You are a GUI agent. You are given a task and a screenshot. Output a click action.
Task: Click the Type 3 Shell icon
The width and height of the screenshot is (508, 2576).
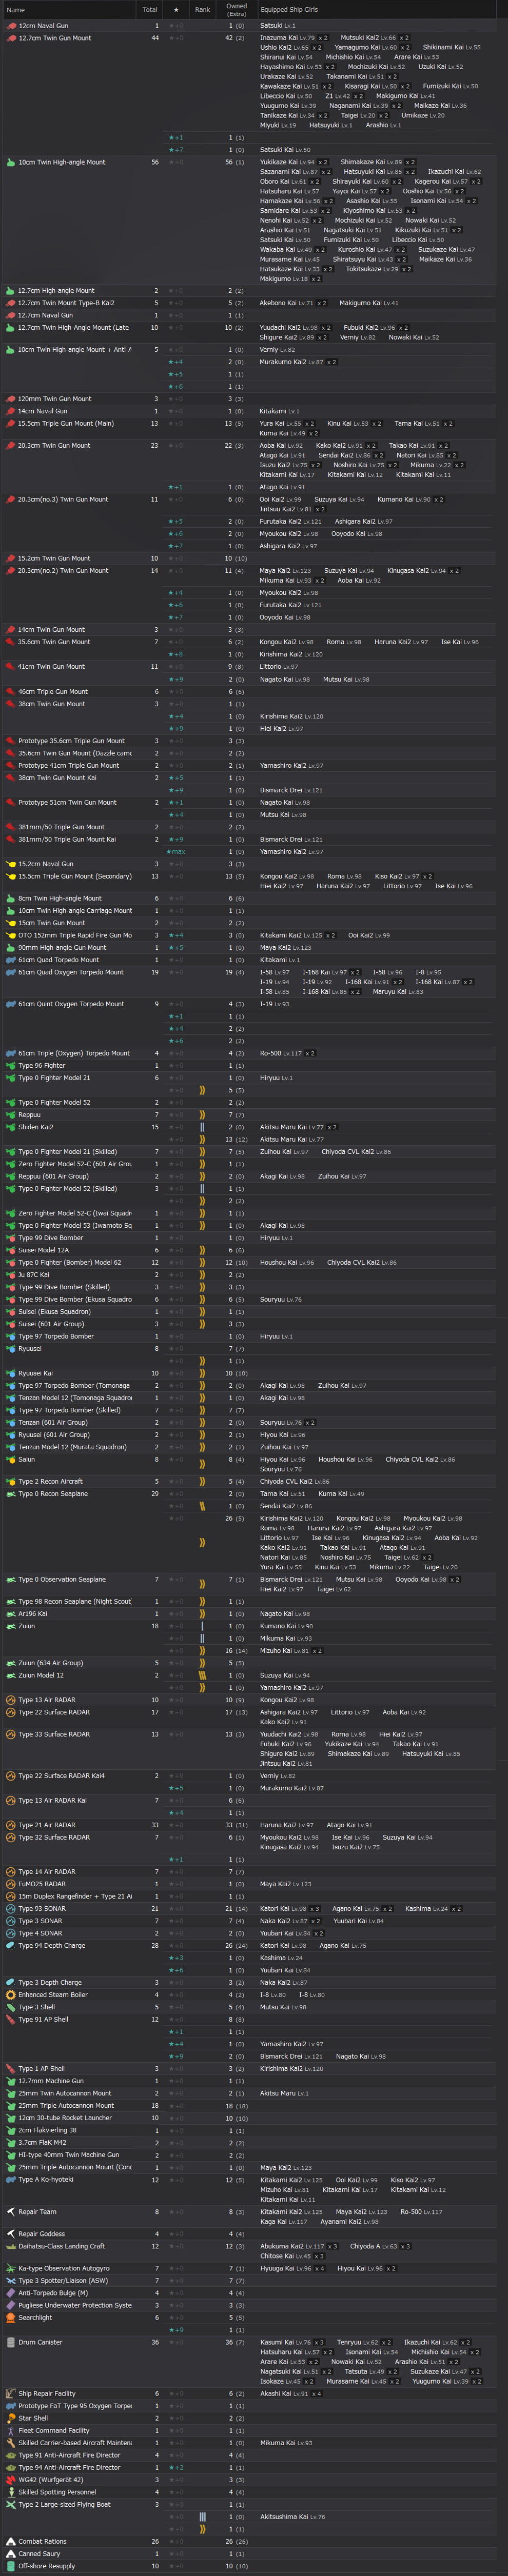pos(11,2007)
